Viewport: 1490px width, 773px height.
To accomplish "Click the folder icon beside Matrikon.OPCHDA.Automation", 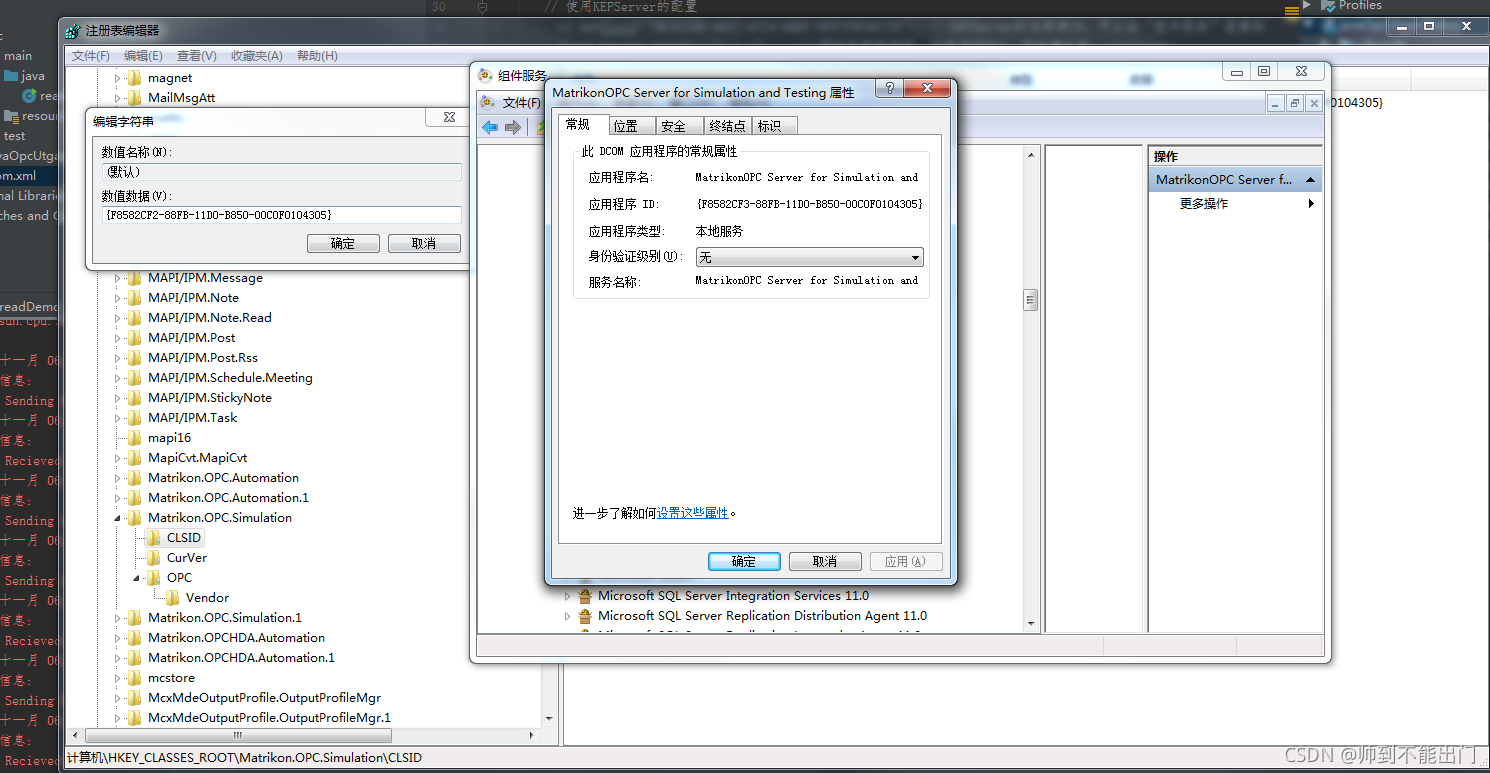I will (x=135, y=638).
